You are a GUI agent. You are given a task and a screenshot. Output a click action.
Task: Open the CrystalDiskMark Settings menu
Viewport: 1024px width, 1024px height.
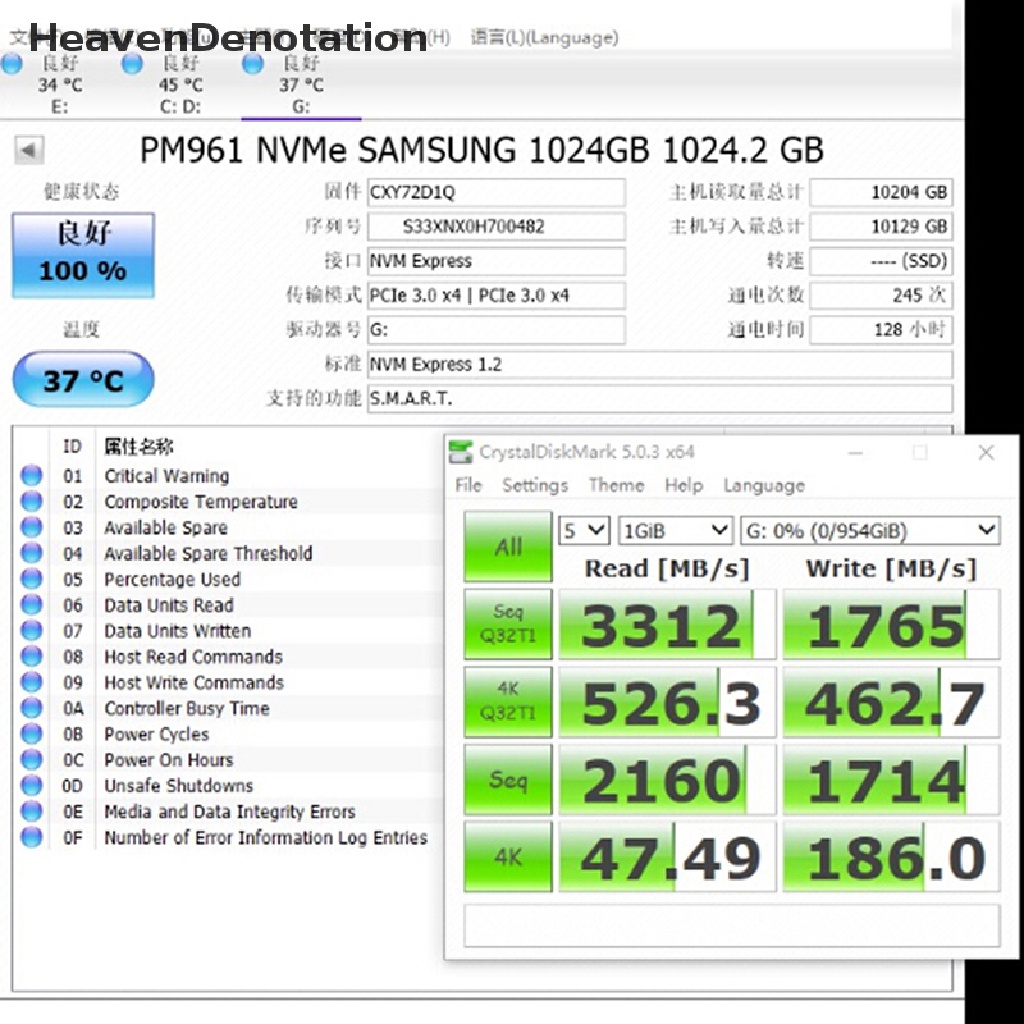coord(535,485)
